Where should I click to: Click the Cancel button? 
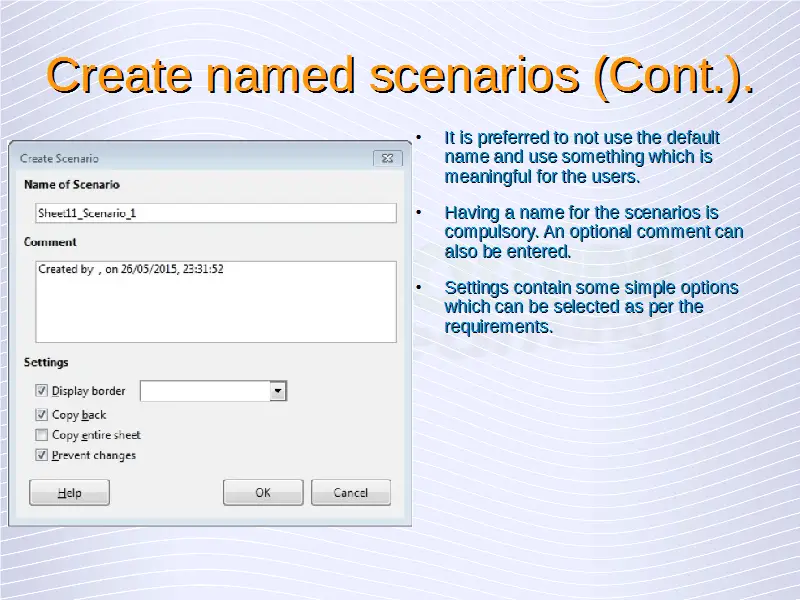350,492
